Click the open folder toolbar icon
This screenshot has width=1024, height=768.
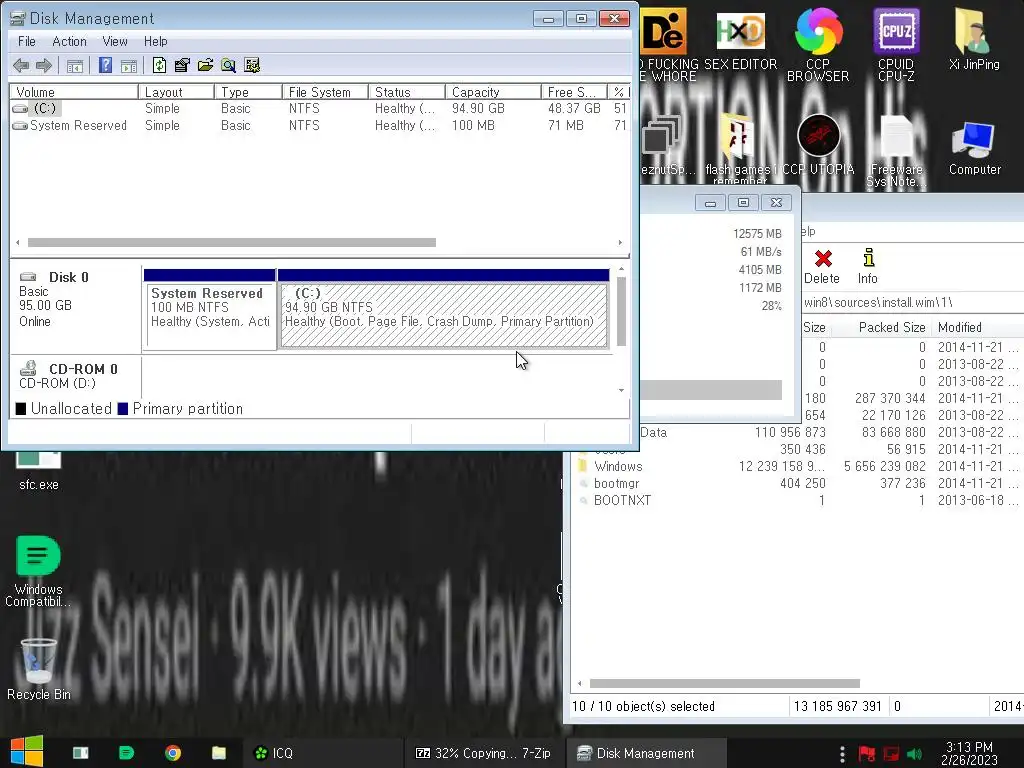[205, 65]
